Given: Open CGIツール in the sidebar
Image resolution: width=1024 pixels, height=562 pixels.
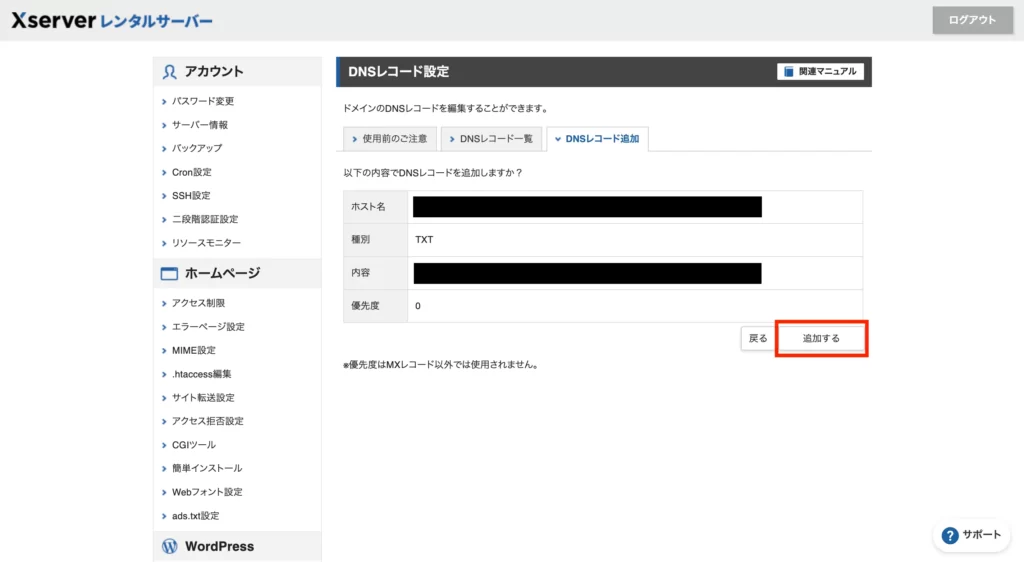Looking at the screenshot, I should coord(193,445).
